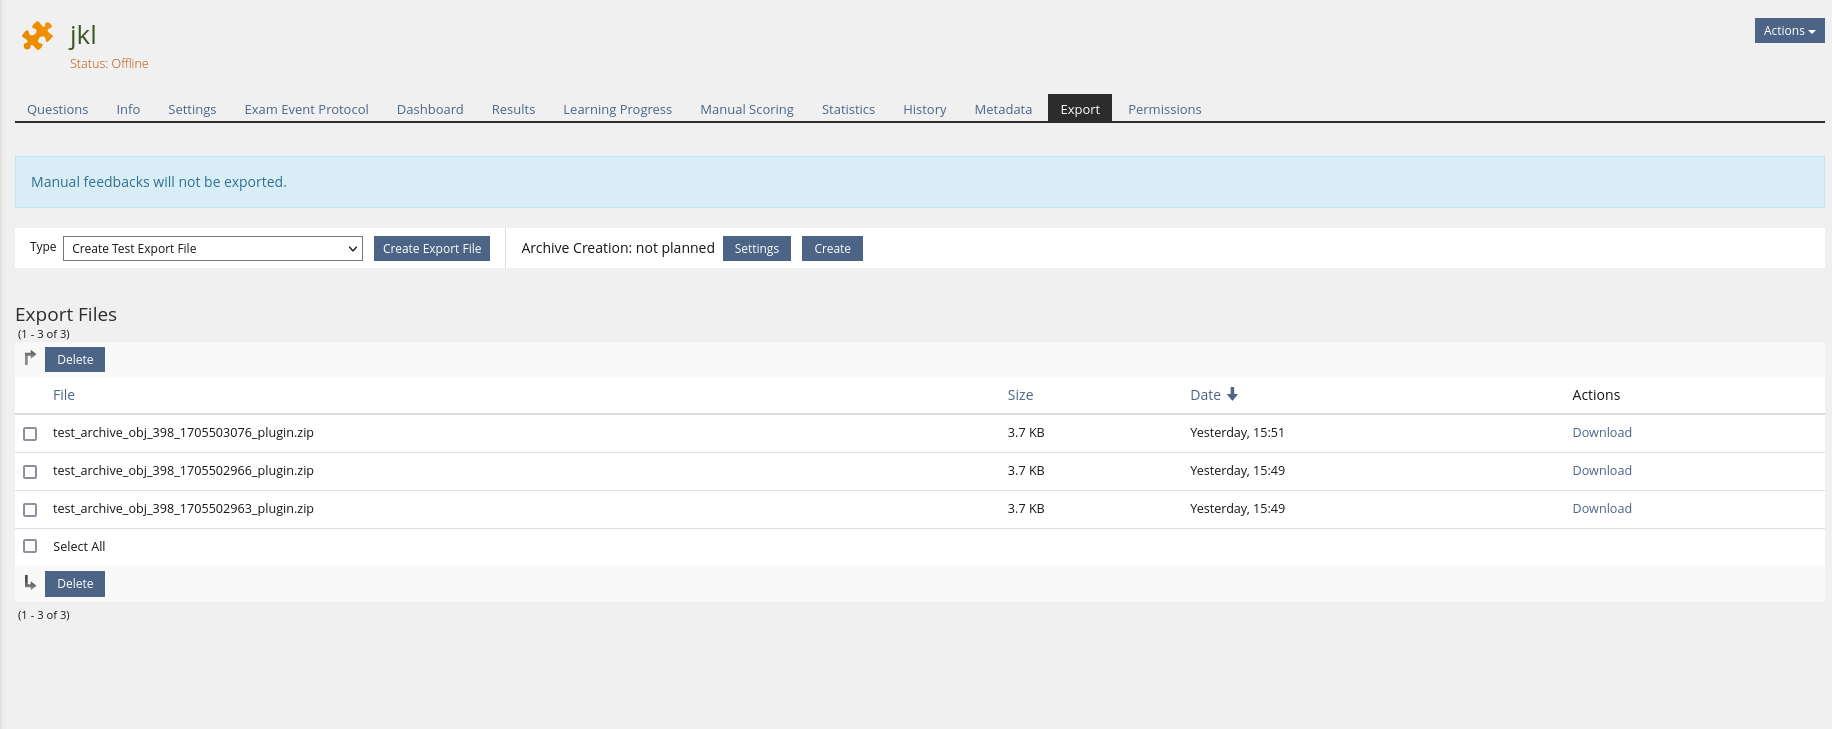Check the box for test_archive_obj_398_1705502963_plugin.zip
Screen dimensions: 1832x729
click(x=30, y=510)
